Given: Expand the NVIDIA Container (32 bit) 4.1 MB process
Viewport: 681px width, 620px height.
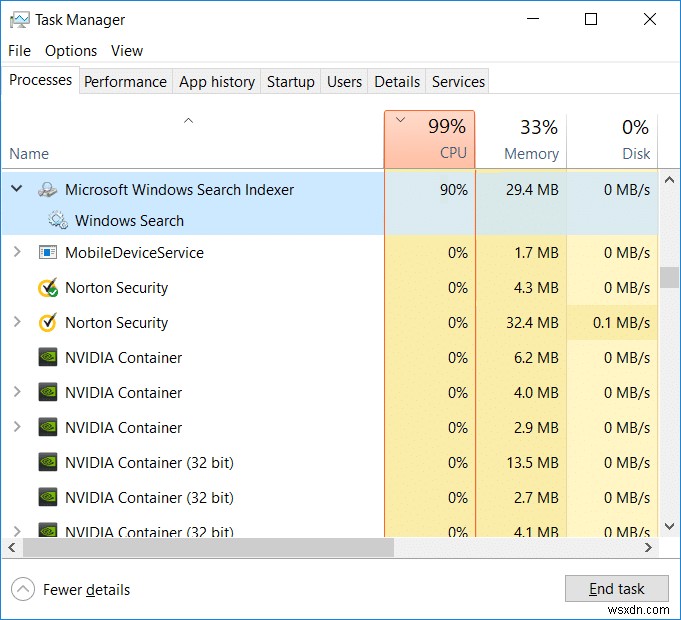Looking at the screenshot, I should click(x=17, y=531).
